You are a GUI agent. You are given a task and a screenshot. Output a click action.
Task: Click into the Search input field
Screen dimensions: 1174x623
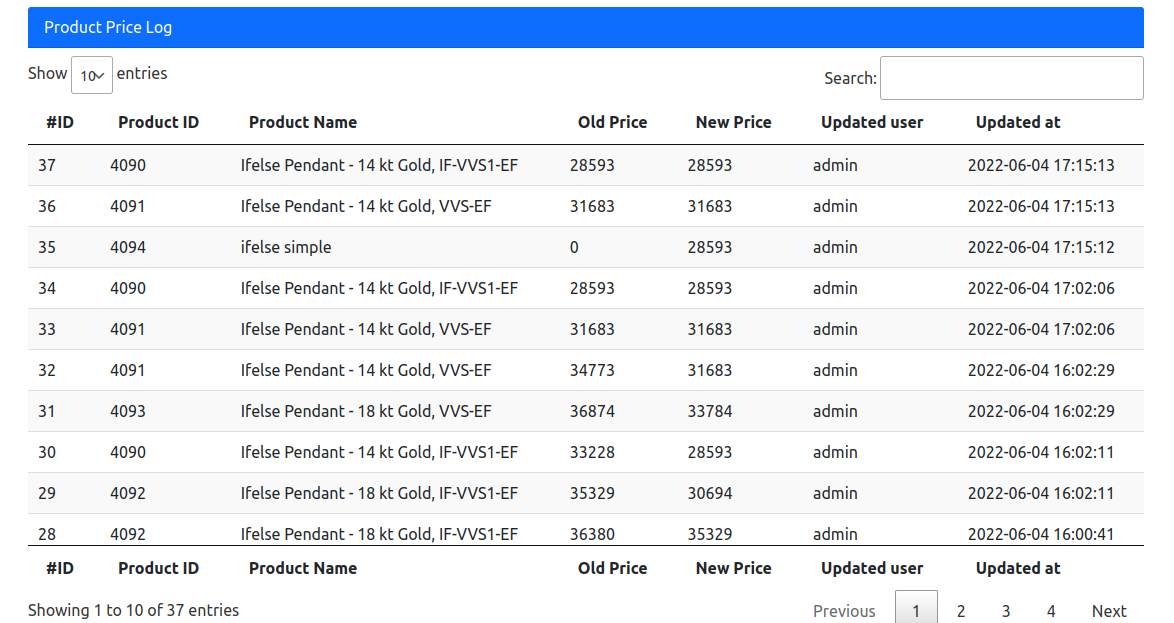[x=1012, y=78]
